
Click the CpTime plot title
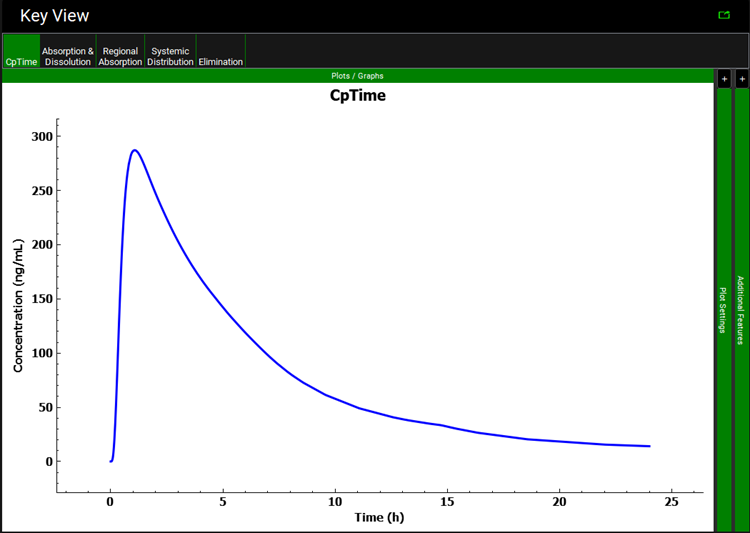(x=357, y=96)
